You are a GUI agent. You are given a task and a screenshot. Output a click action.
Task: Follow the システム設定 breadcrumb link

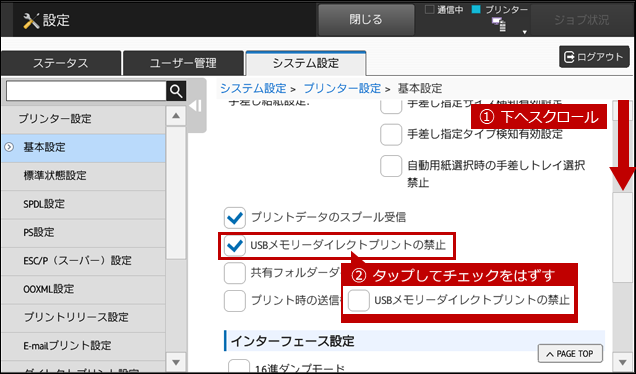click(x=253, y=88)
